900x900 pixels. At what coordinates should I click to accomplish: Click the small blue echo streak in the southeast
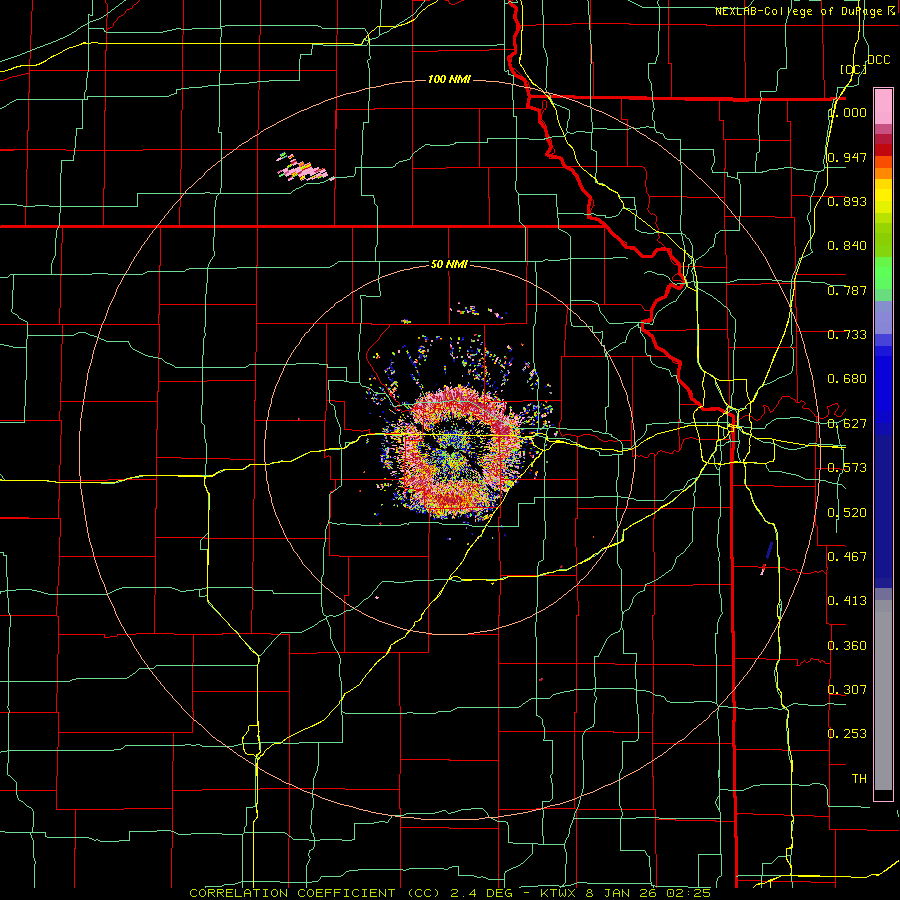[769, 550]
